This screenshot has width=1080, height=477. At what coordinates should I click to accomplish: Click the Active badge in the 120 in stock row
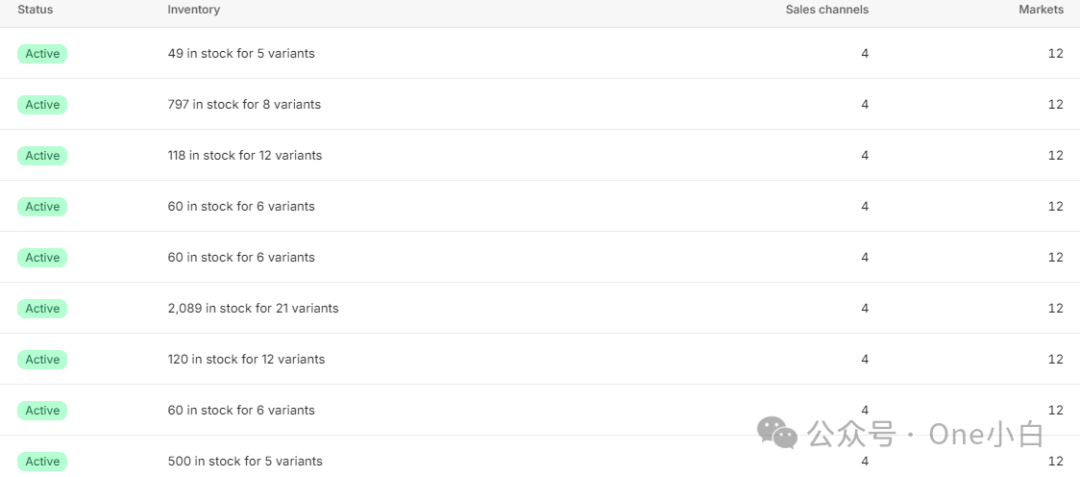click(42, 360)
